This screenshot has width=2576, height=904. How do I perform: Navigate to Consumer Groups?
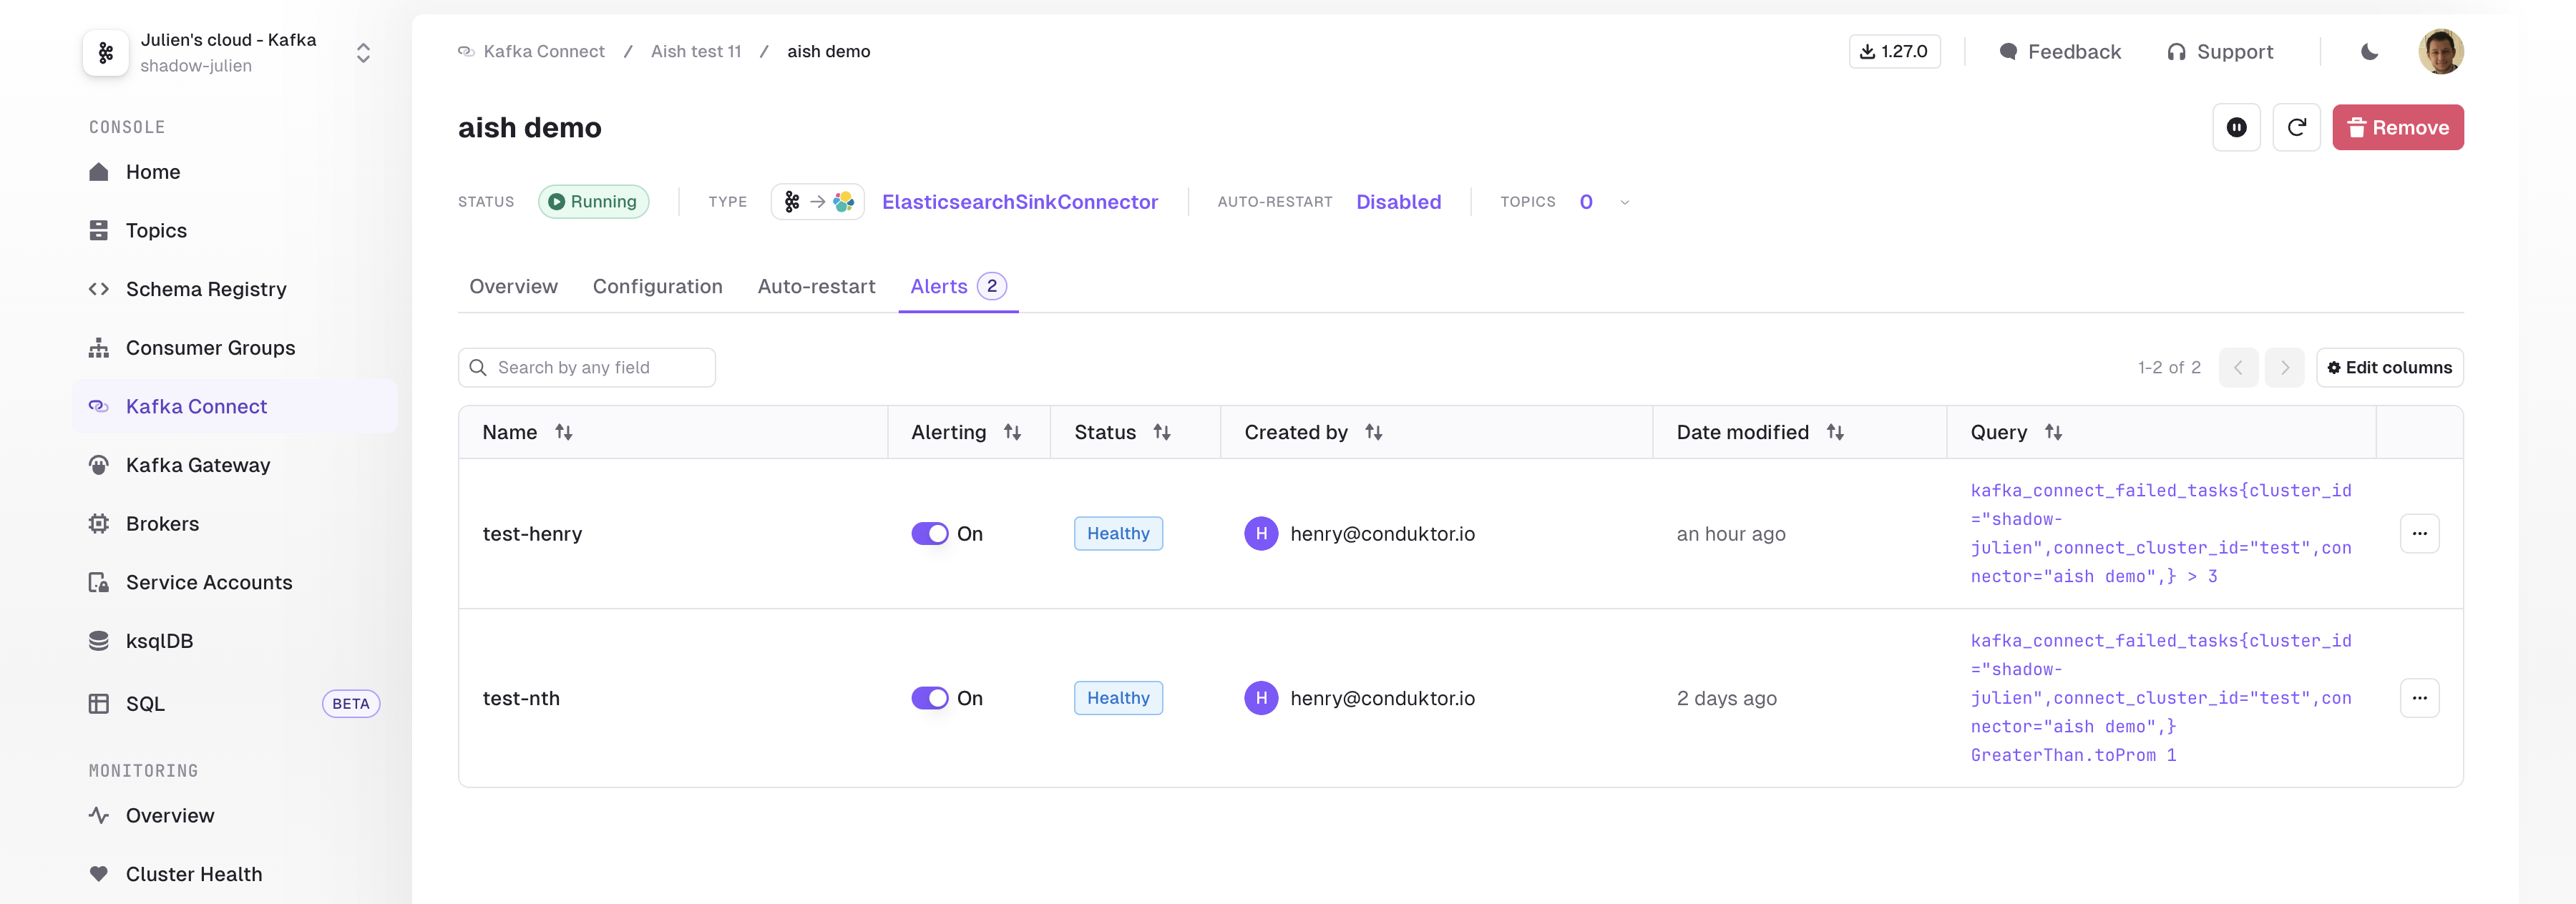pyautogui.click(x=234, y=348)
